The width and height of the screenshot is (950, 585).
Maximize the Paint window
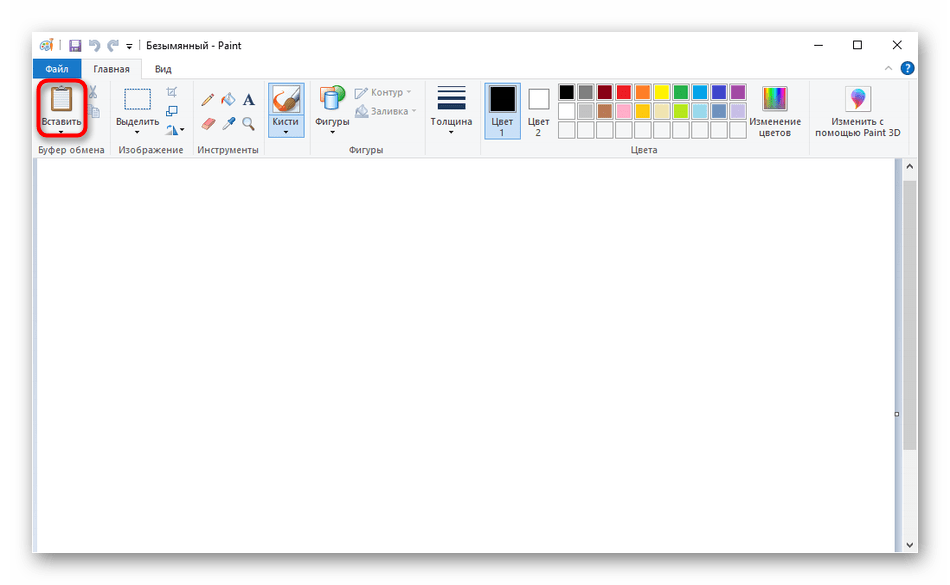(x=857, y=45)
